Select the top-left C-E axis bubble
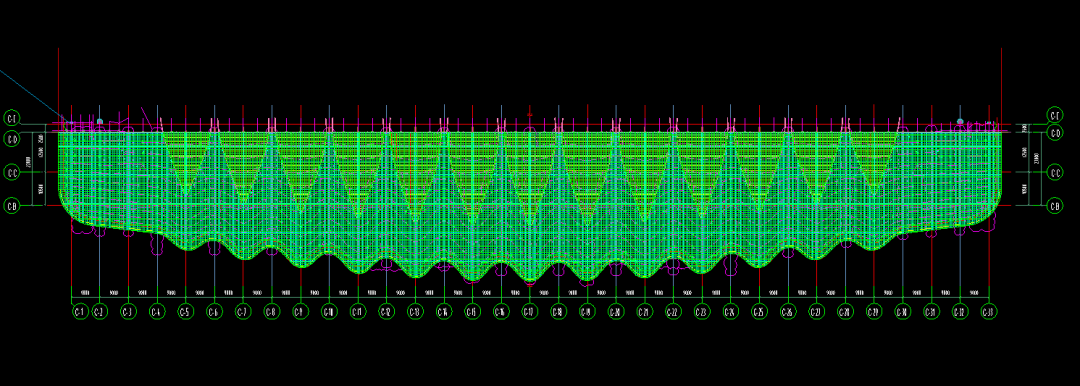Image resolution: width=1080 pixels, height=386 pixels. [x=11, y=118]
